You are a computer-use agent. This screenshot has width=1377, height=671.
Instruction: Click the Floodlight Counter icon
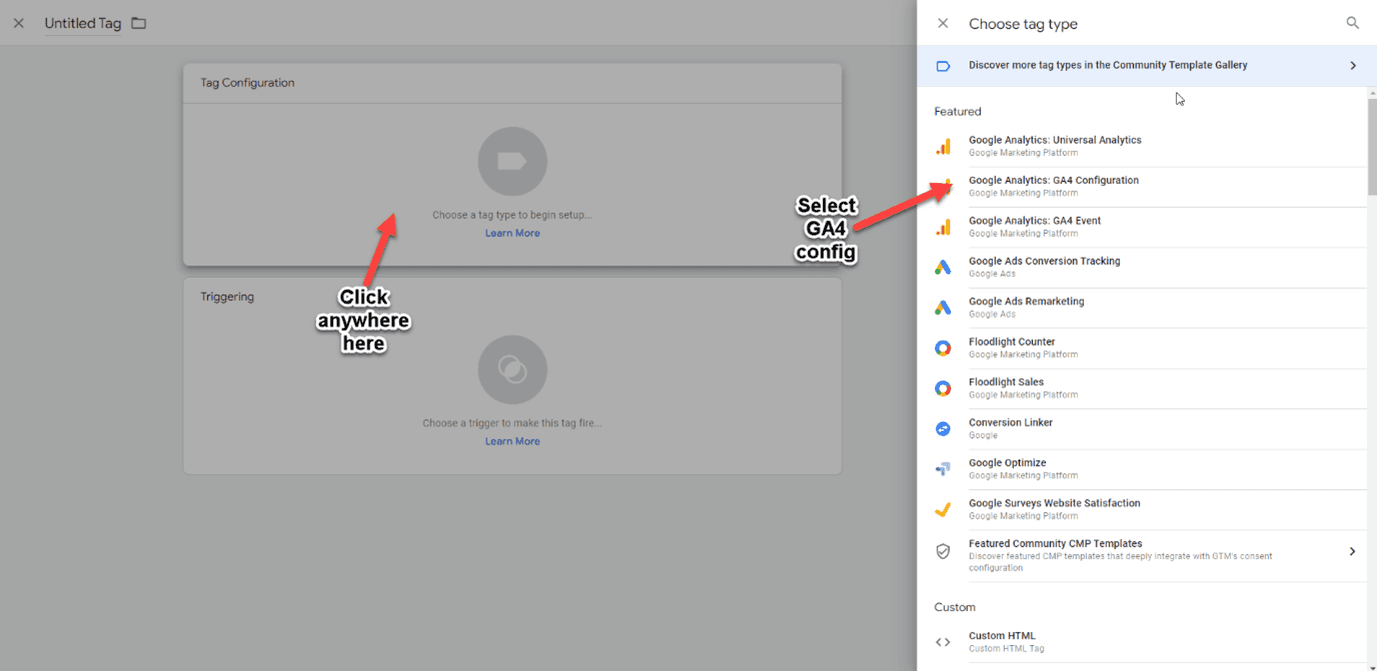tap(943, 348)
